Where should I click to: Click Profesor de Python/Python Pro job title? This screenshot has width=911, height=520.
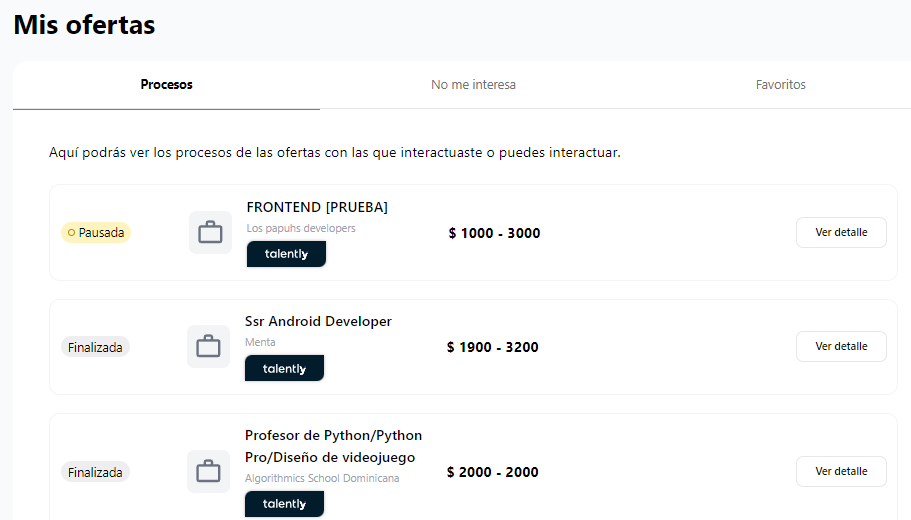coord(333,446)
